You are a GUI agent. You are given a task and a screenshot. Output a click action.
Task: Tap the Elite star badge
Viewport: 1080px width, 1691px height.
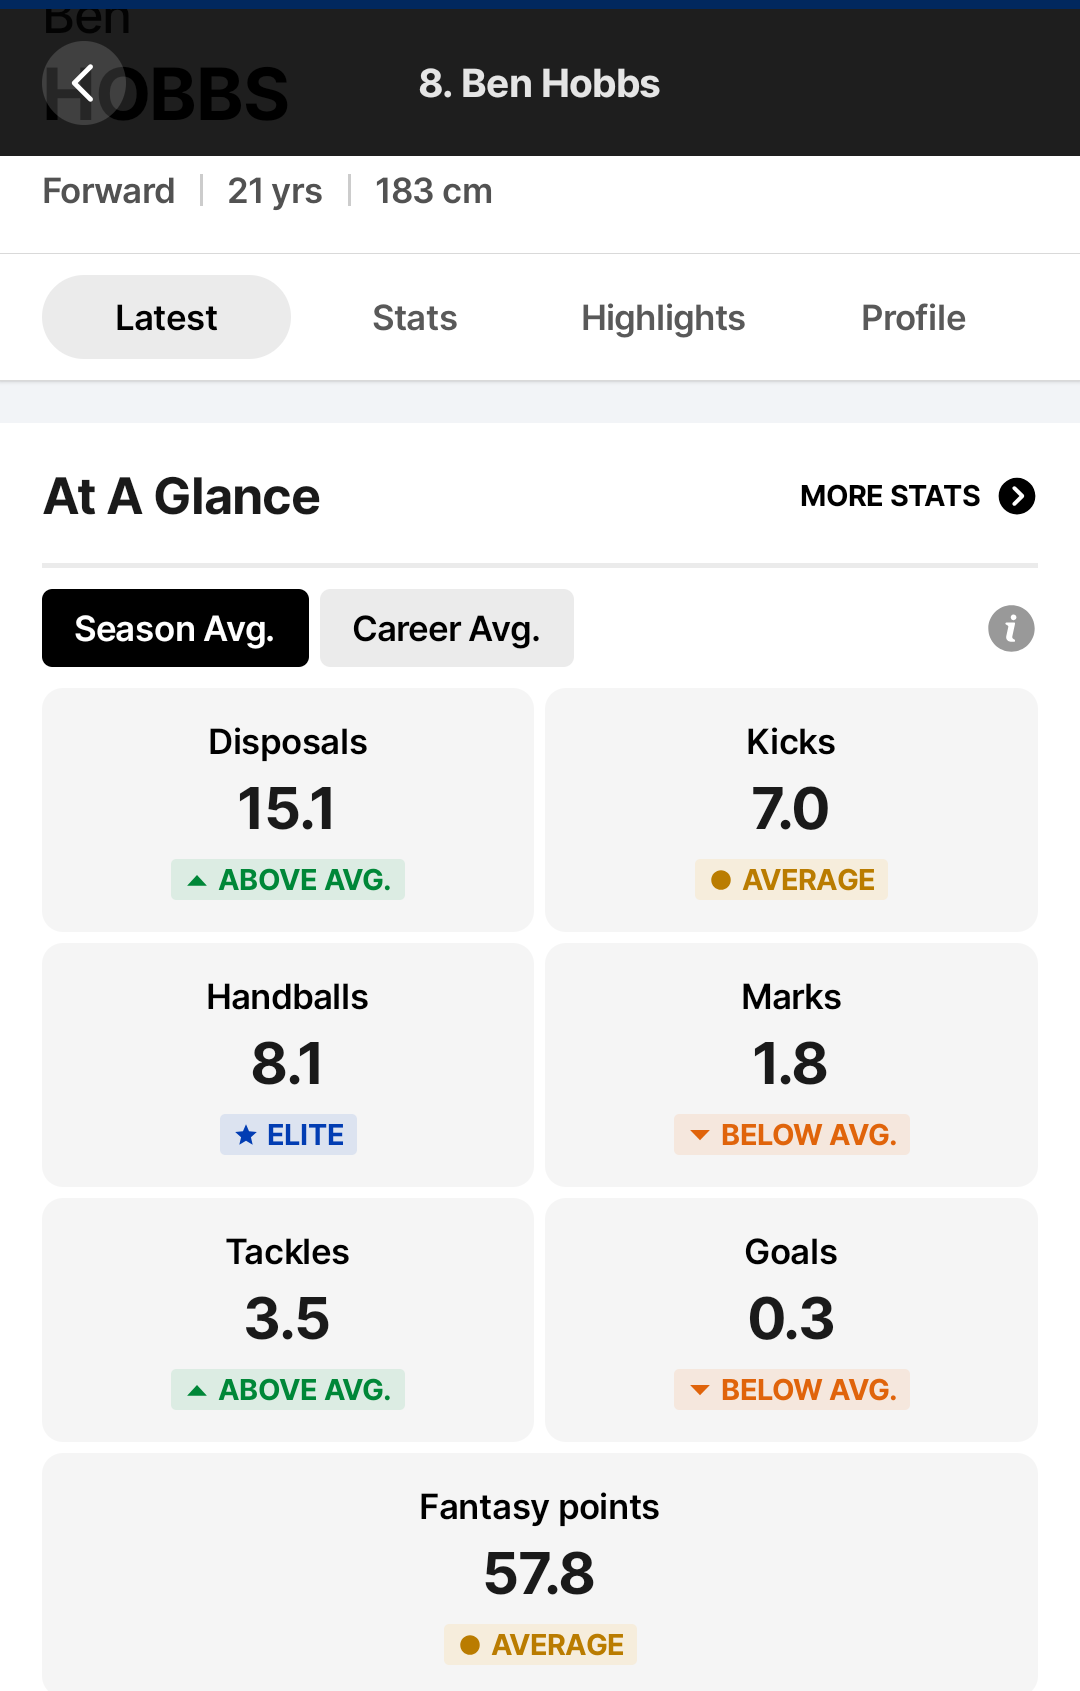point(288,1135)
